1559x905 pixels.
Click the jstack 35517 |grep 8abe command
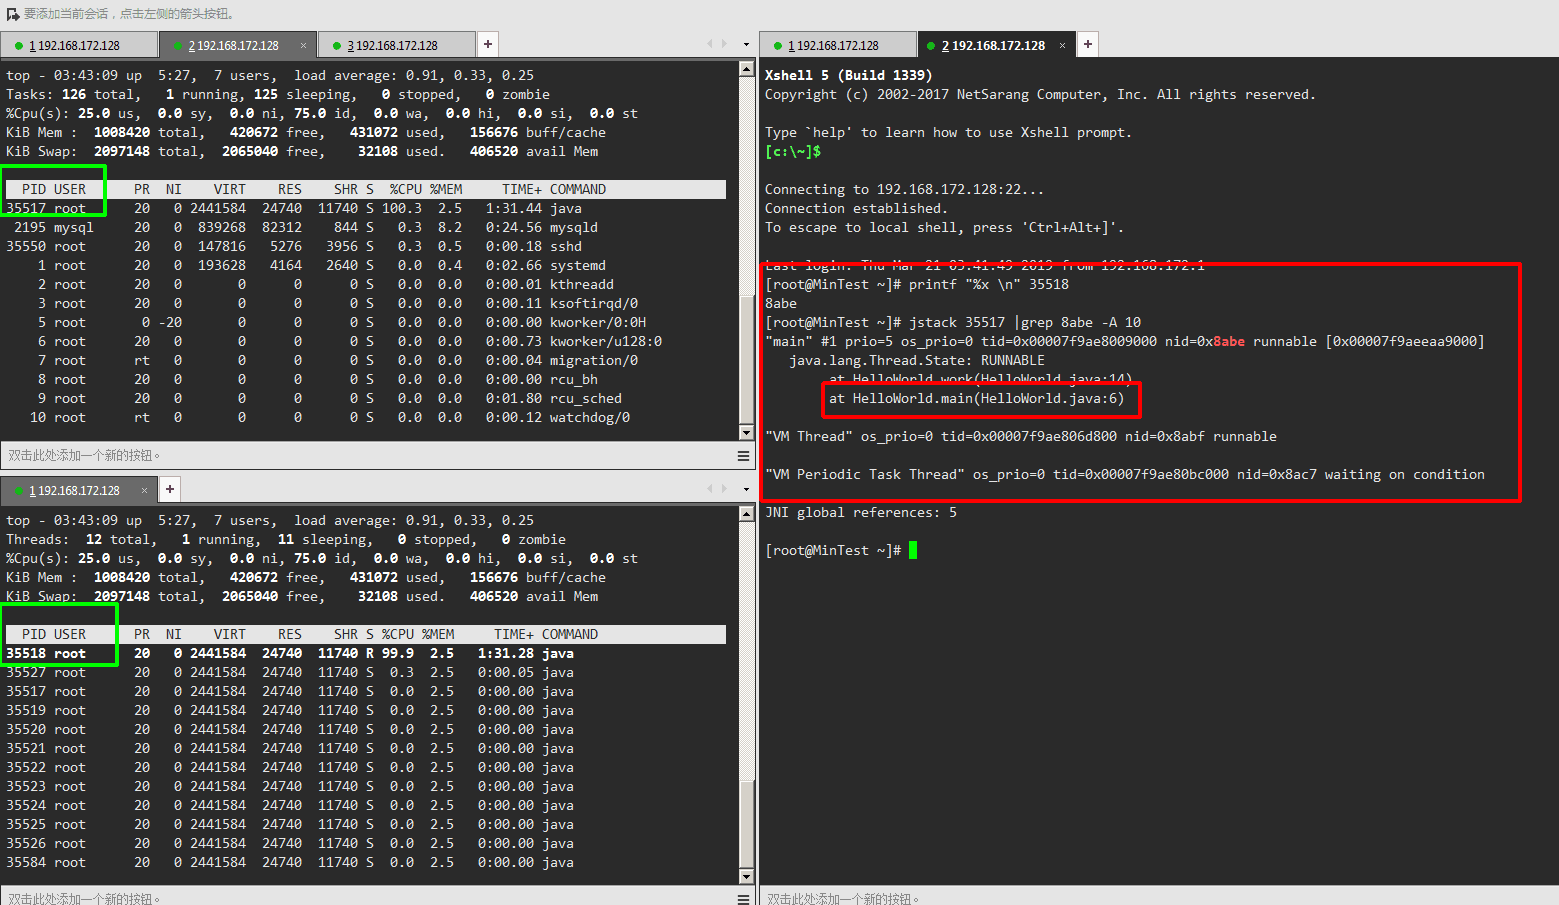pyautogui.click(x=1025, y=322)
